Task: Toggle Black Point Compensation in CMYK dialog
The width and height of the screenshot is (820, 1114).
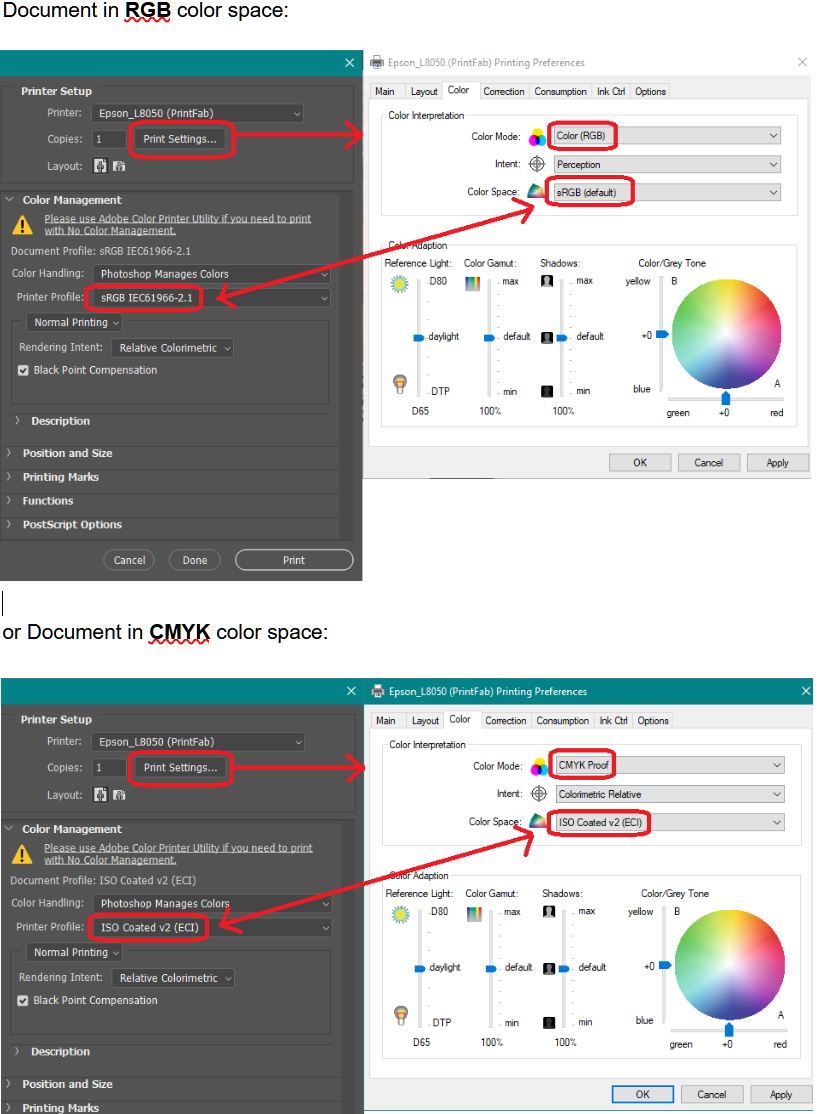Action: click(23, 1000)
